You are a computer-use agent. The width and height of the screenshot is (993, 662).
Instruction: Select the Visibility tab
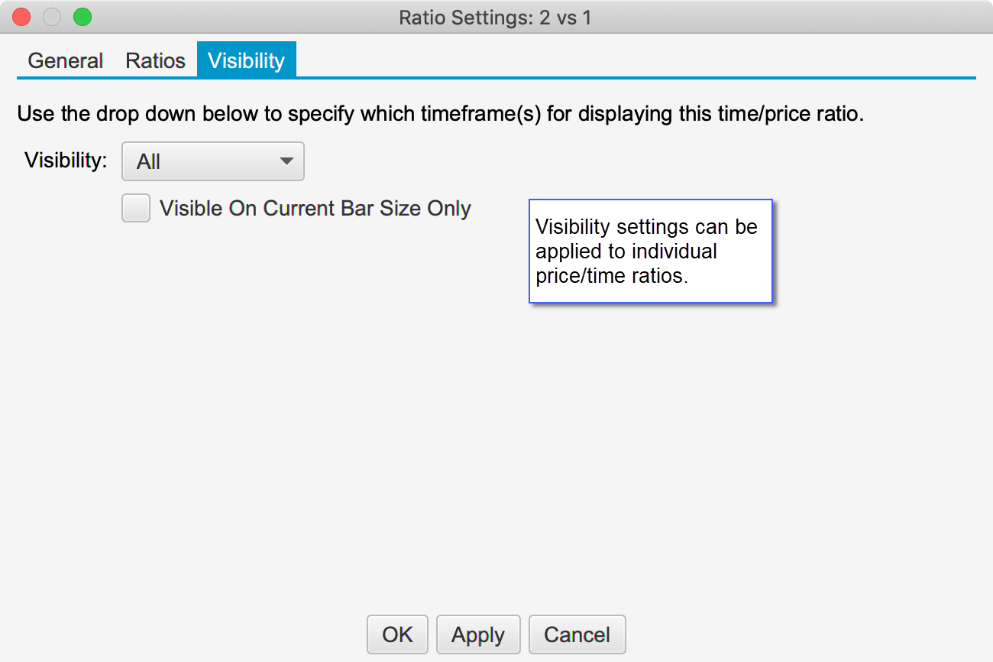point(246,61)
